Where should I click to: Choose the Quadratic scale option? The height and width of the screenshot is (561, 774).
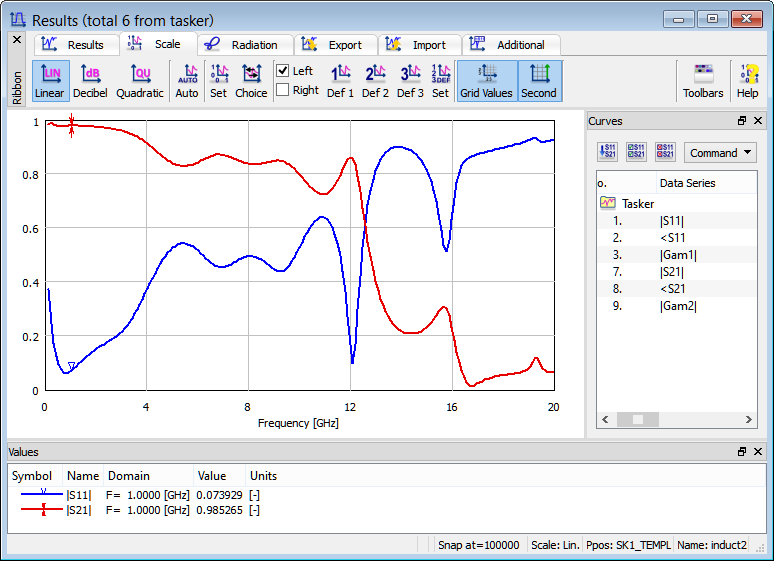[140, 80]
